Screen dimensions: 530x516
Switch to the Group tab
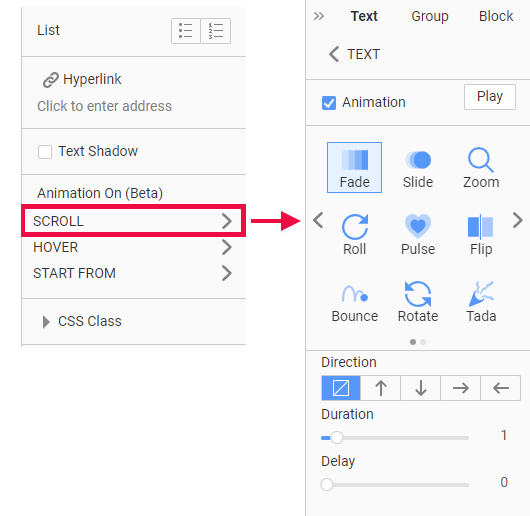tap(430, 16)
